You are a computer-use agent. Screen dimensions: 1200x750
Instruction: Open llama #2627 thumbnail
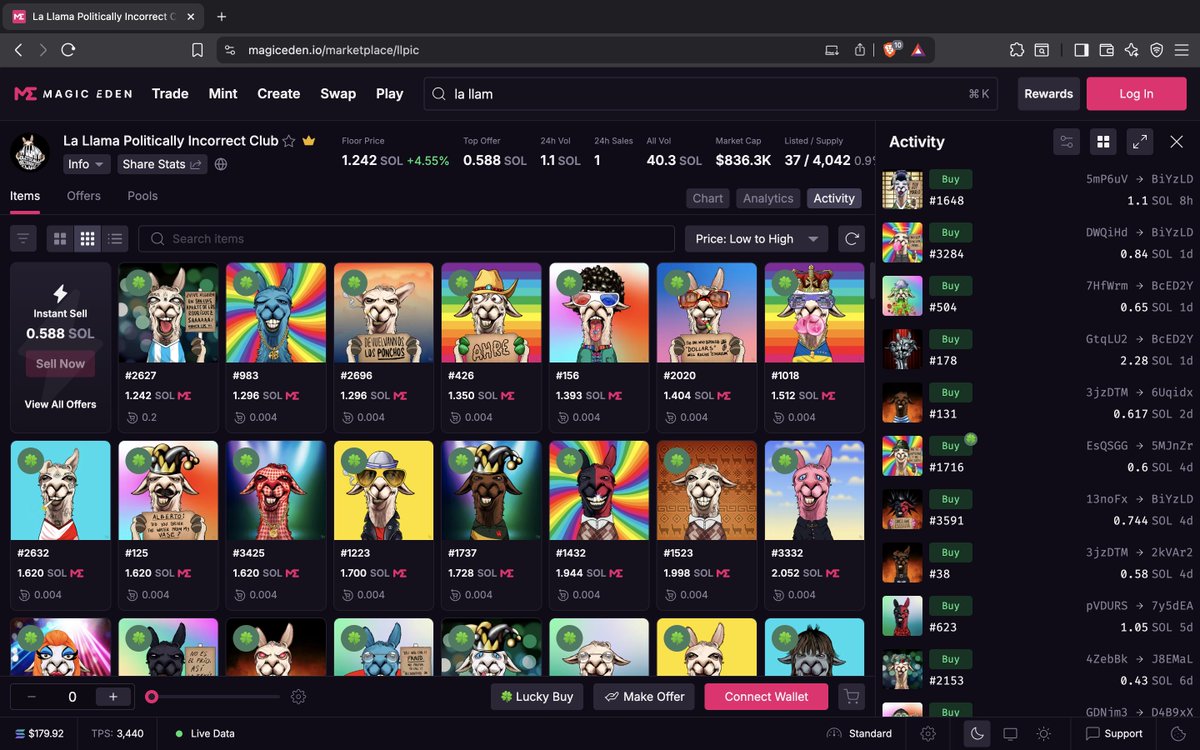168,313
